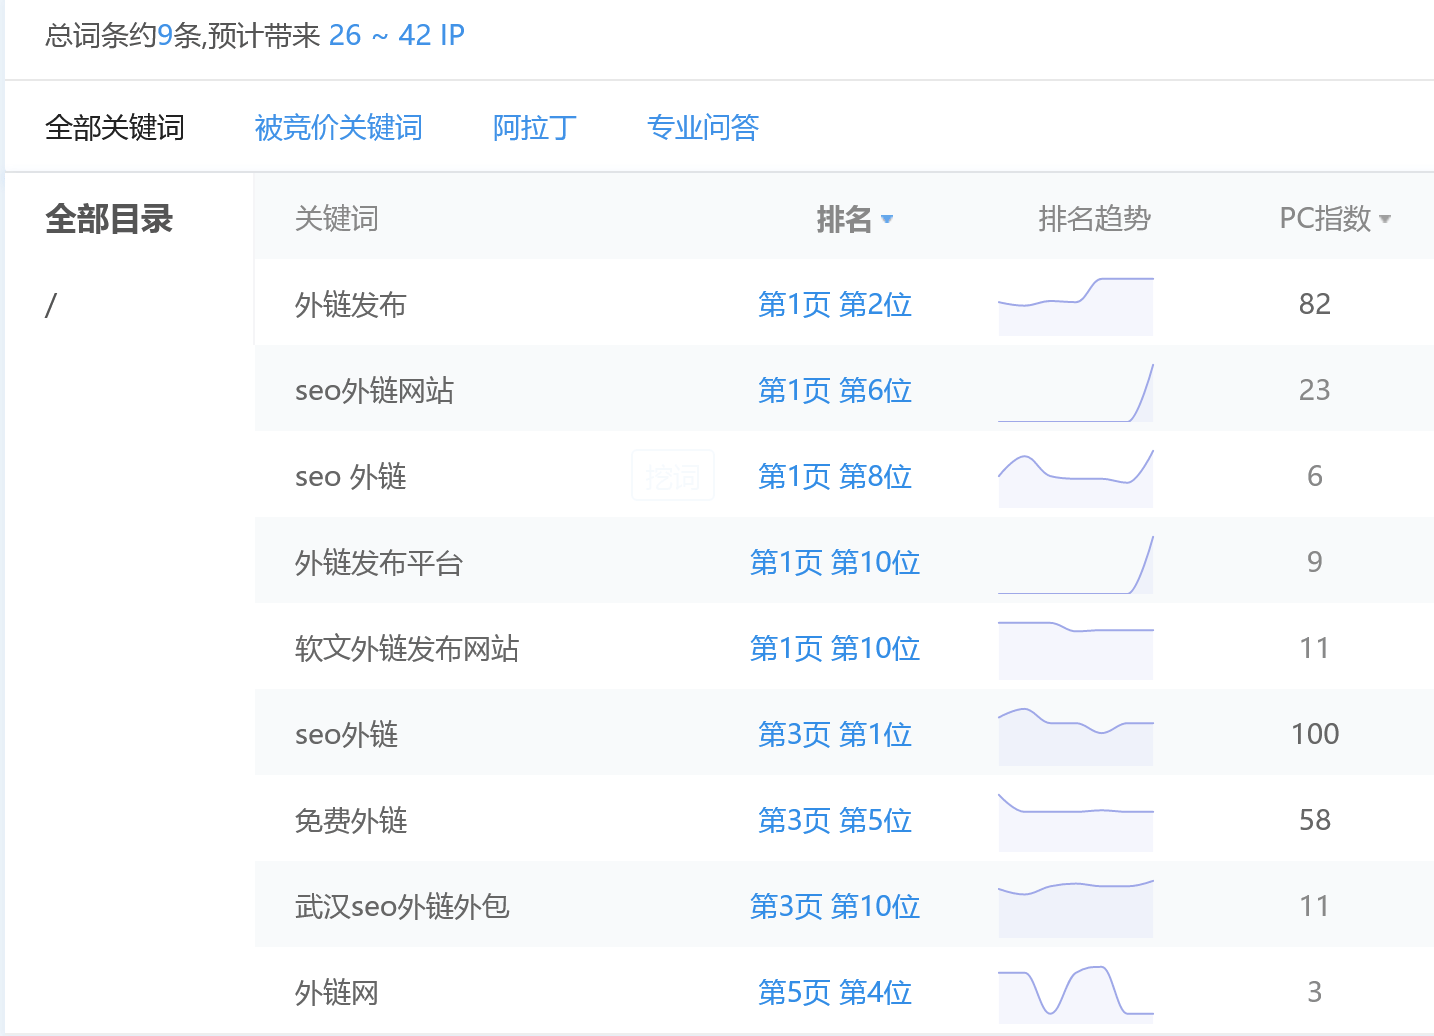The height and width of the screenshot is (1036, 1434).
Task: Click the keyword seo 外链 with space
Action: (x=351, y=477)
